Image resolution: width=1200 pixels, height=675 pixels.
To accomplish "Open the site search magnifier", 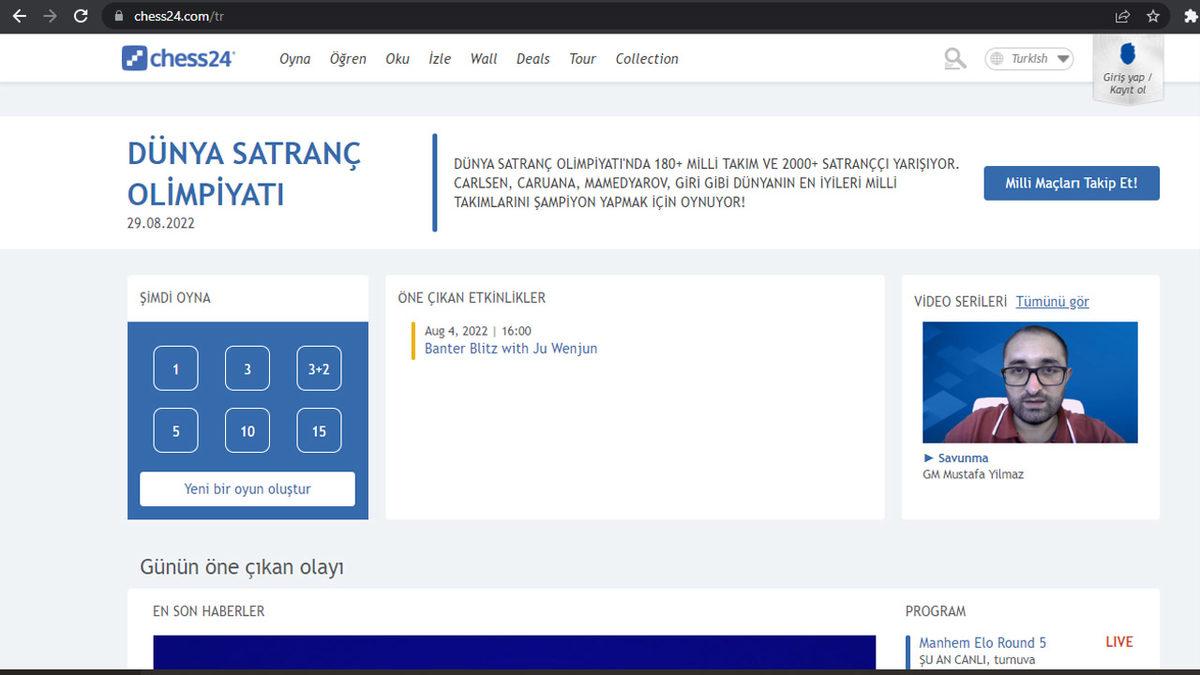I will [x=954, y=58].
